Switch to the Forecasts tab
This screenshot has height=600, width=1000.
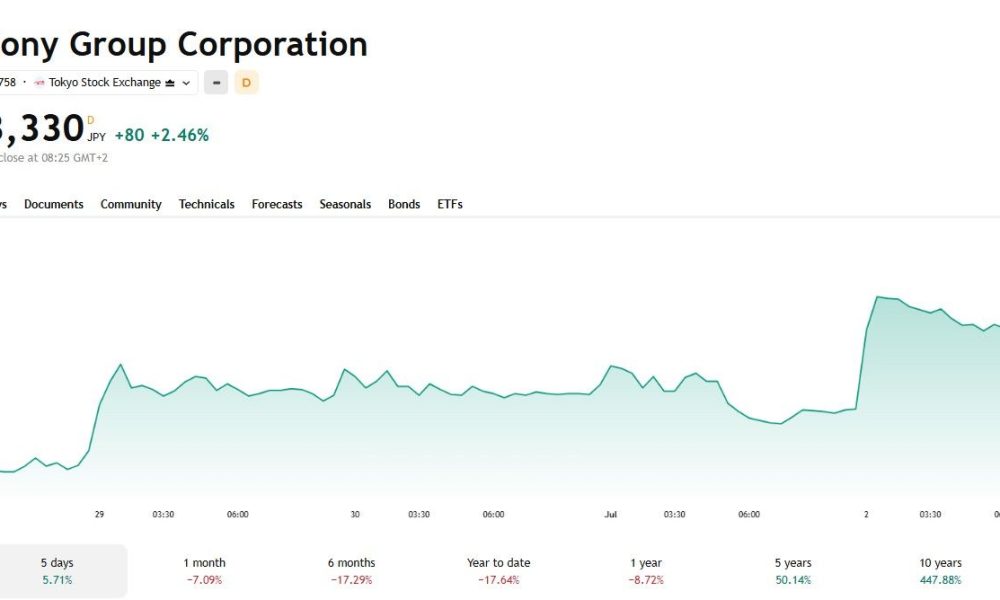277,204
